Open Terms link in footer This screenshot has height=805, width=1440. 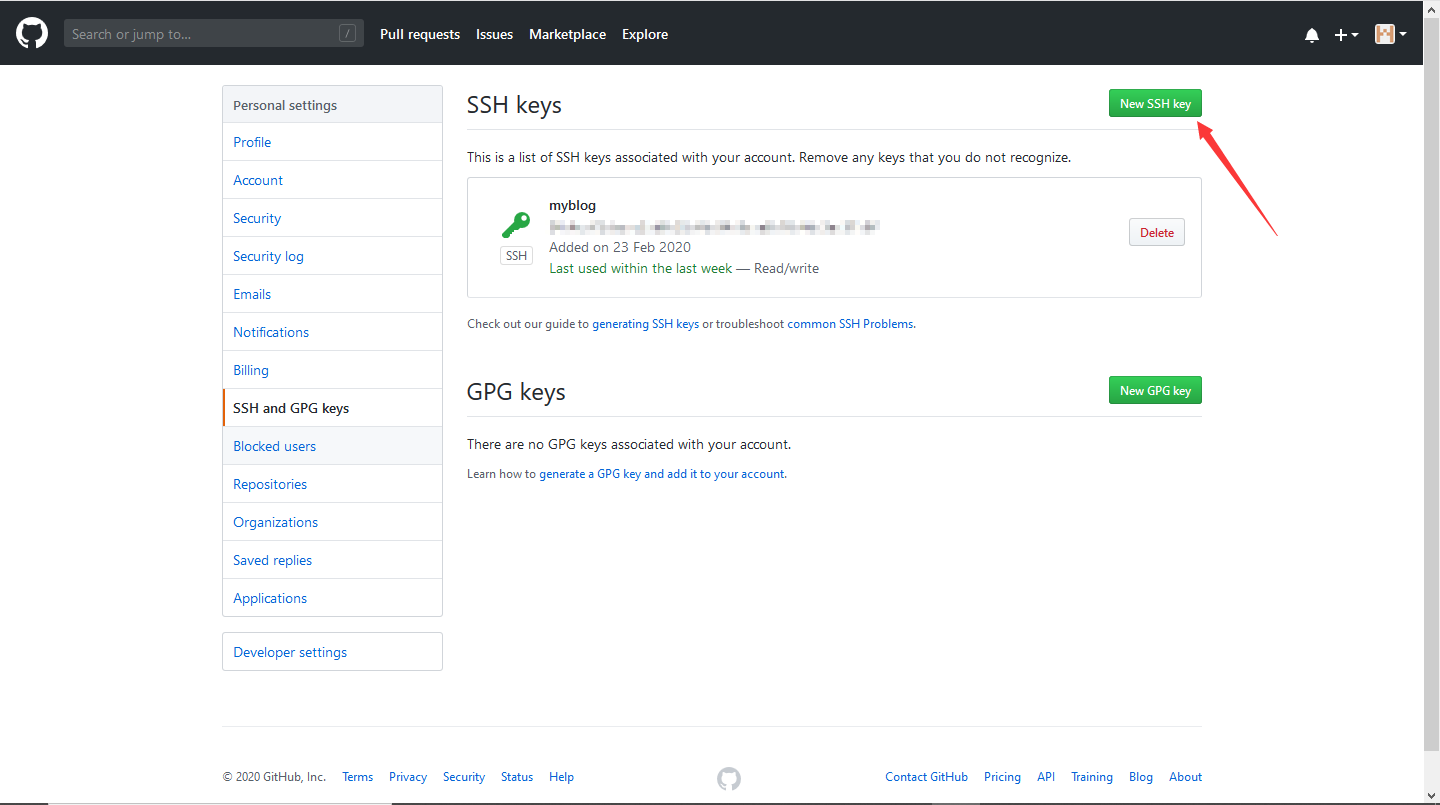click(x=357, y=777)
